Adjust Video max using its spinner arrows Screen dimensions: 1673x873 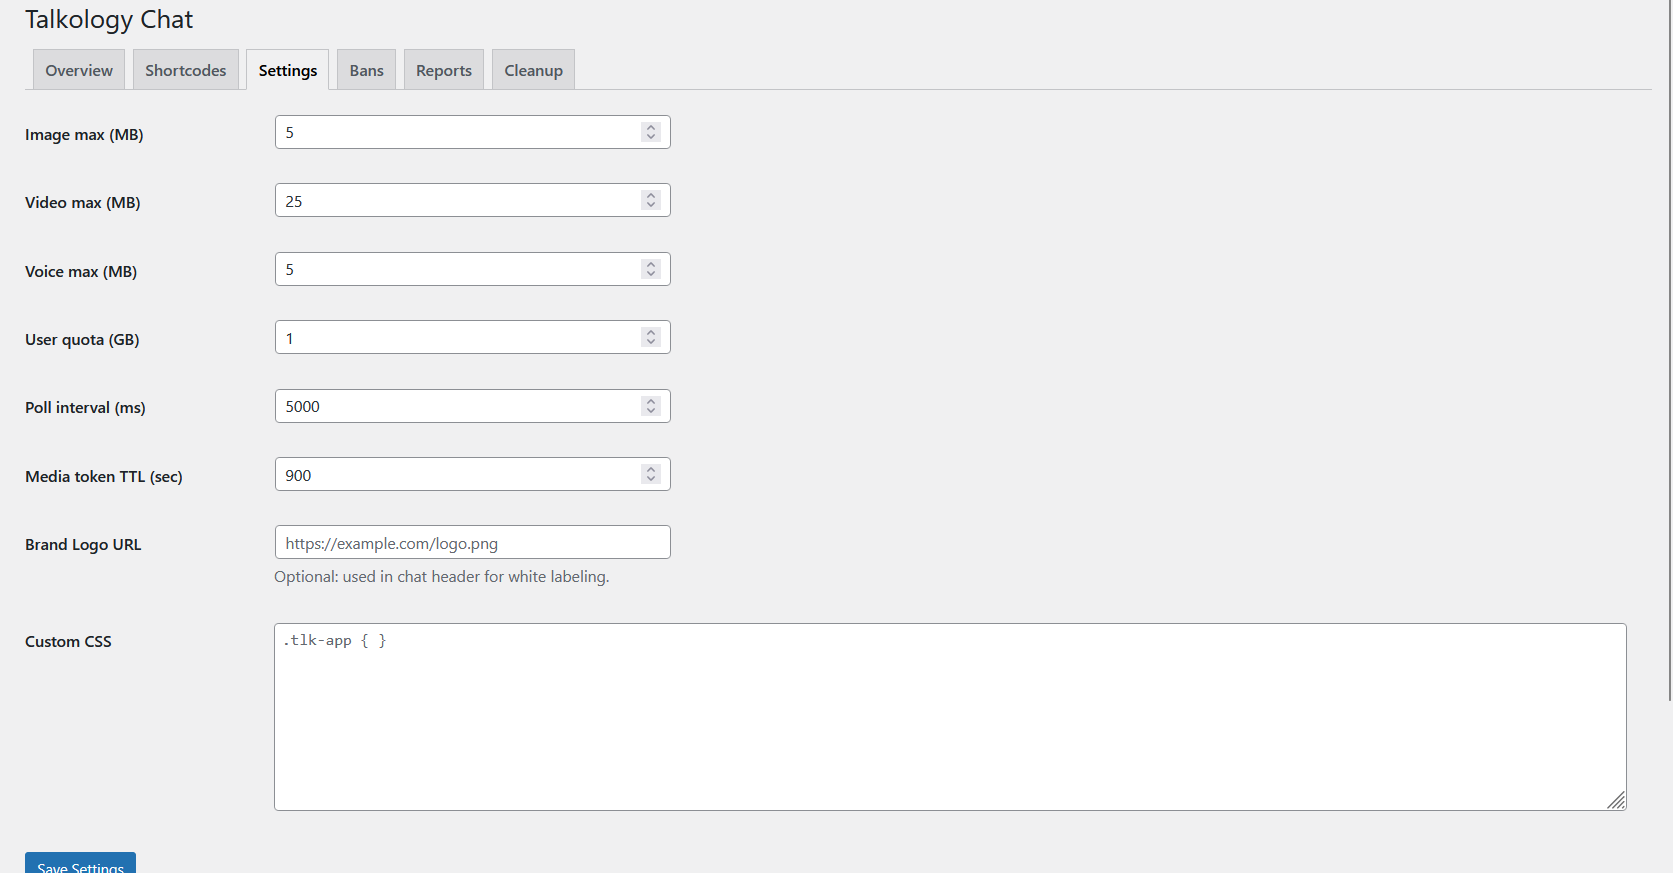pyautogui.click(x=651, y=201)
